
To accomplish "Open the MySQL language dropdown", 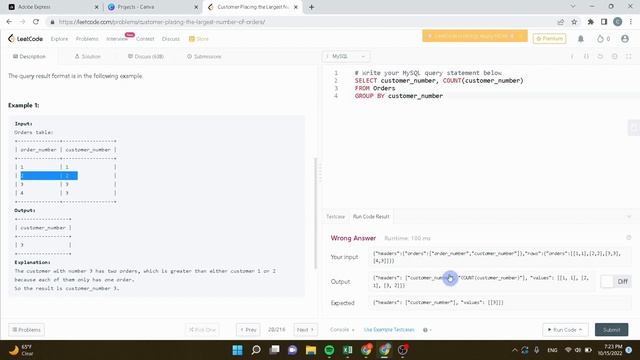I will 346,56.
